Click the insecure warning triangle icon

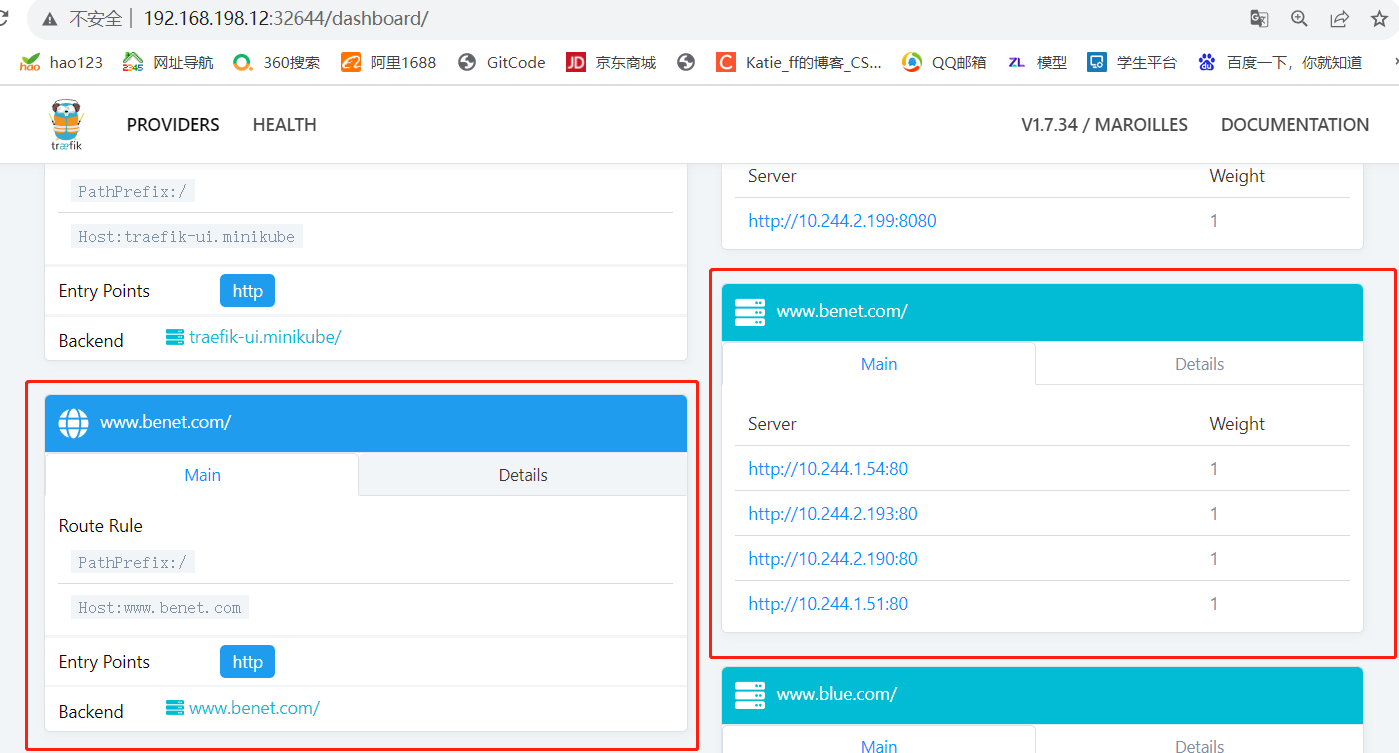(x=49, y=19)
